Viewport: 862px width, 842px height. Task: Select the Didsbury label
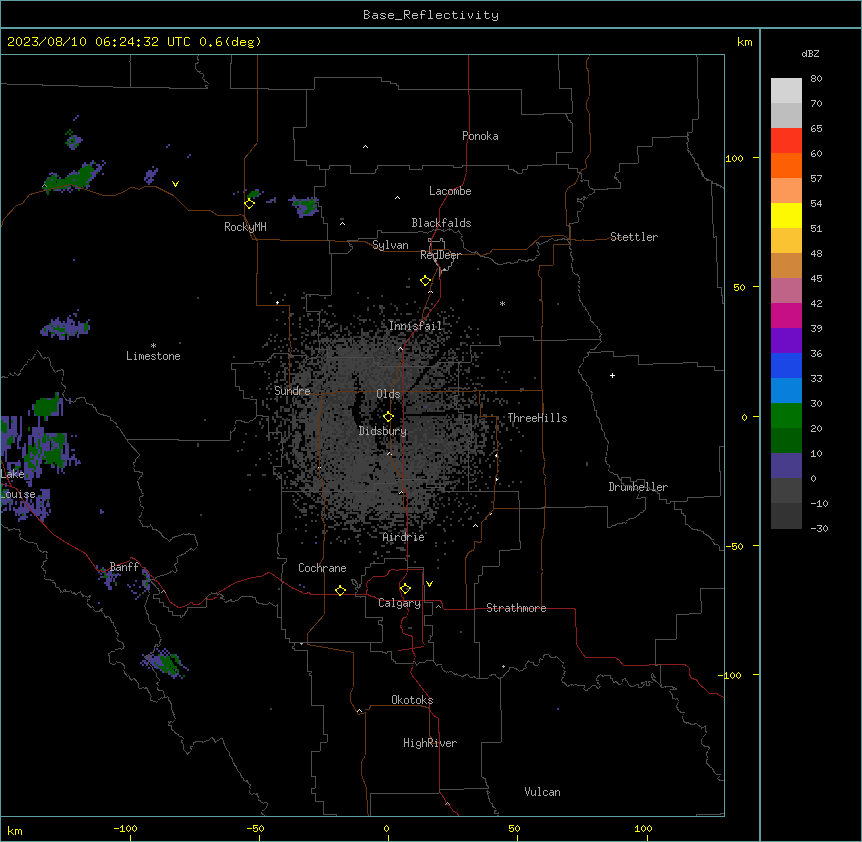(383, 431)
